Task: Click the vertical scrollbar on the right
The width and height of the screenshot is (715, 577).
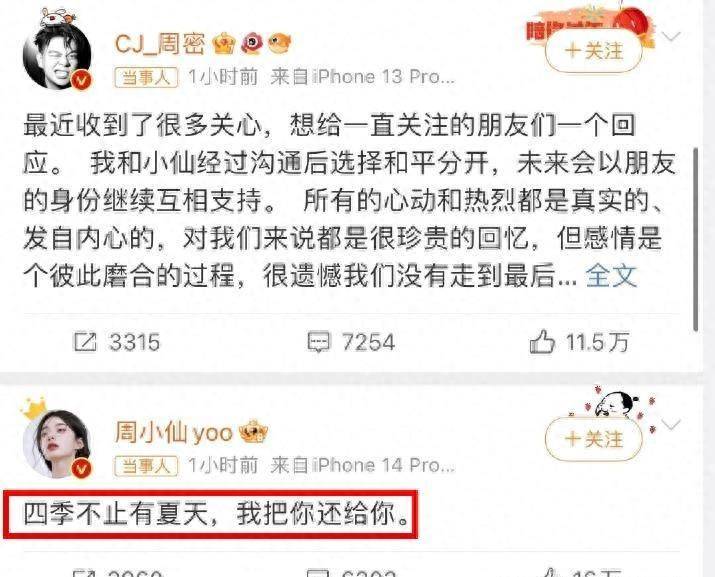Action: (695, 239)
